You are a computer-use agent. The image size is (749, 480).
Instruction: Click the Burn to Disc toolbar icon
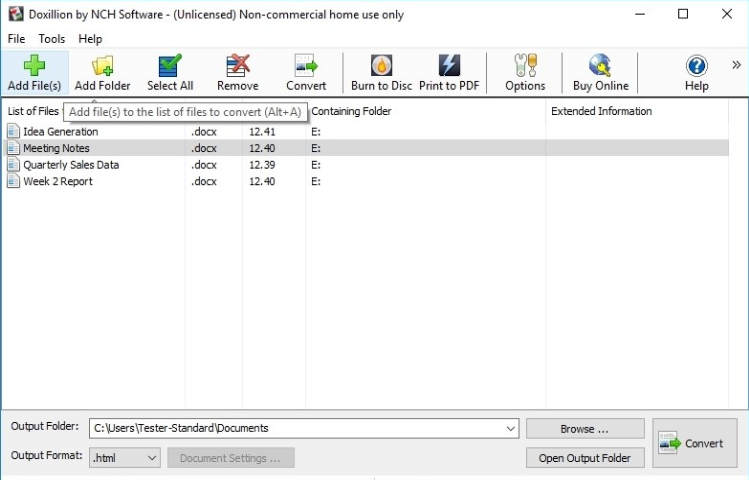tap(381, 65)
